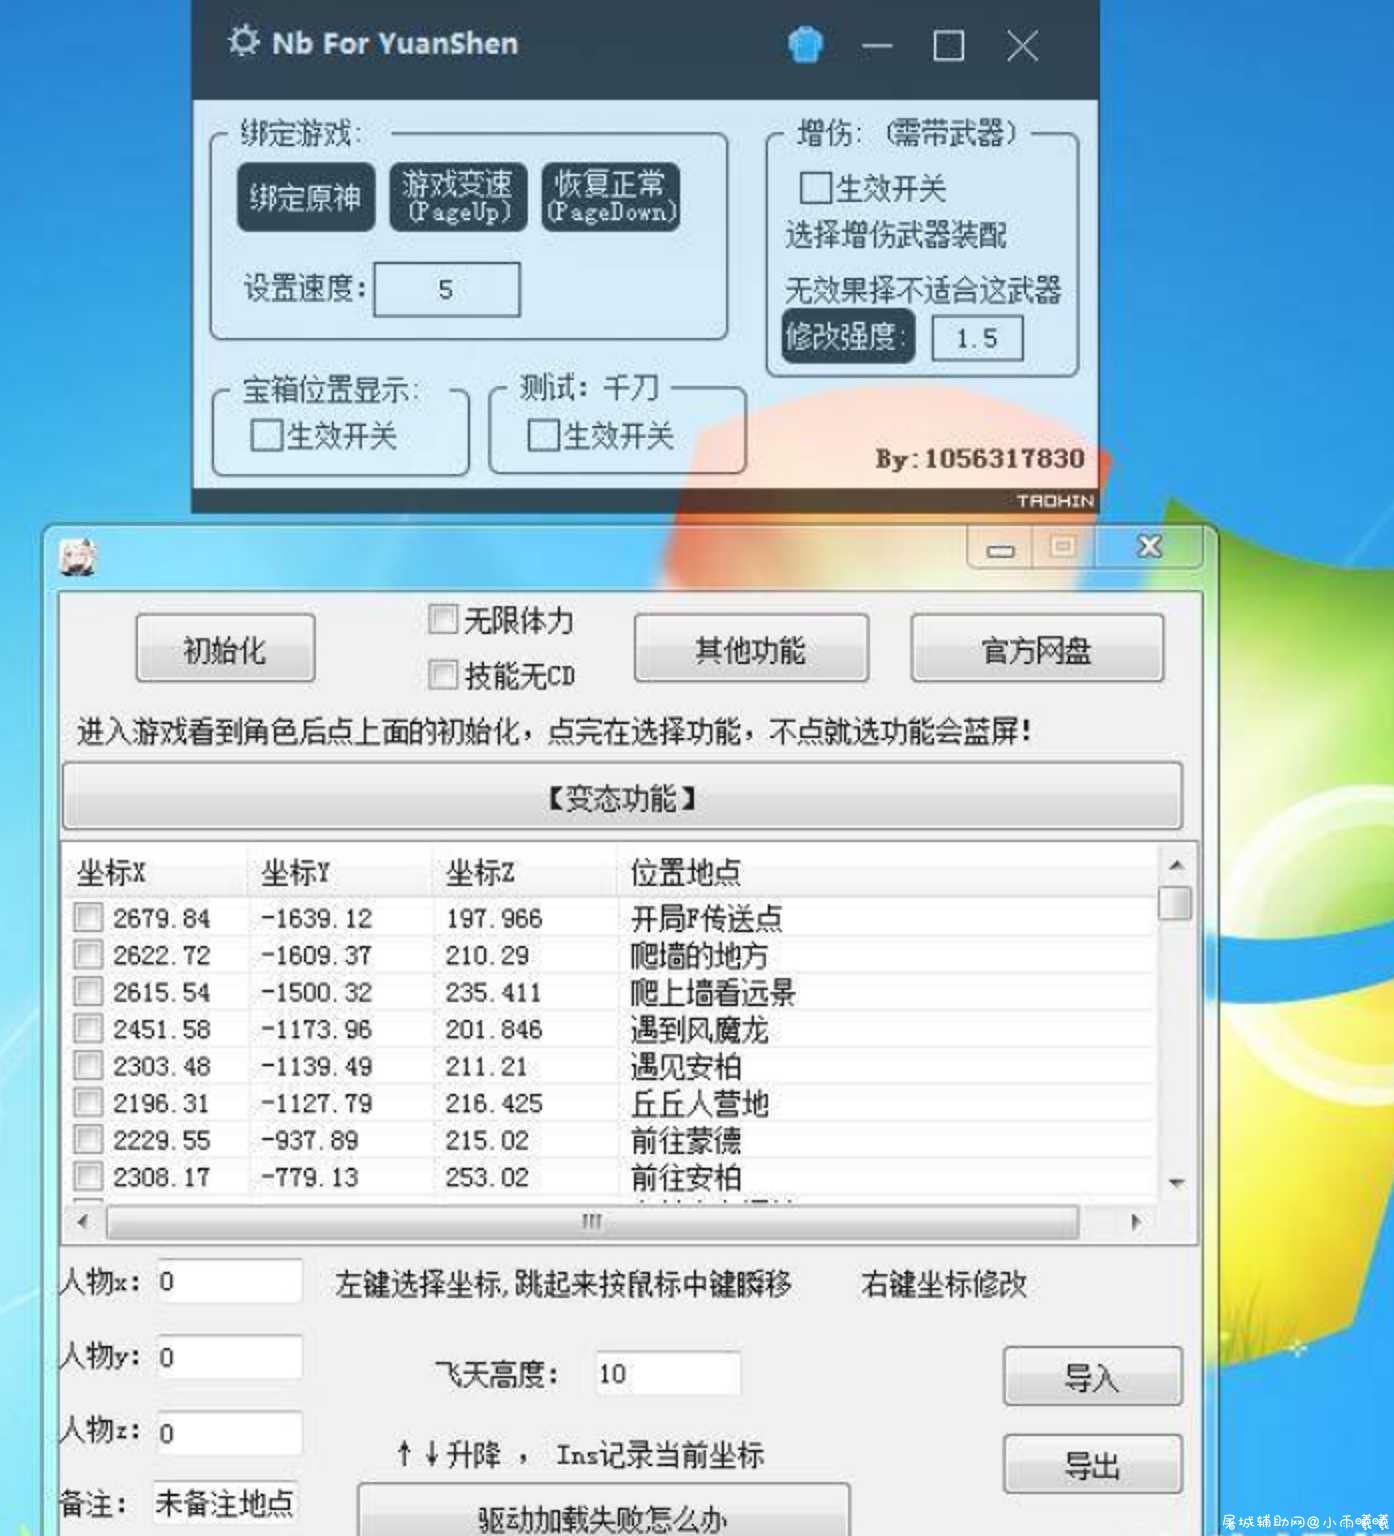Viewport: 1394px width, 1536px height.
Task: Check the 爬墙的地方 row checkbox
Action: (88, 954)
